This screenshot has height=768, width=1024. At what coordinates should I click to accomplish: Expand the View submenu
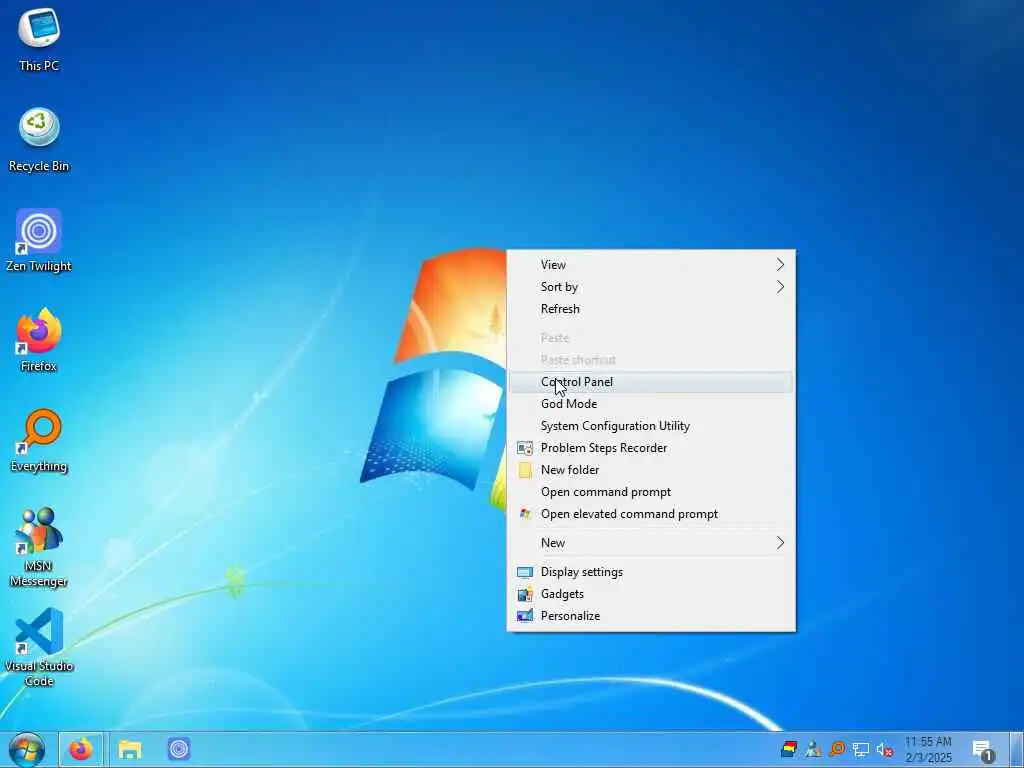point(651,264)
